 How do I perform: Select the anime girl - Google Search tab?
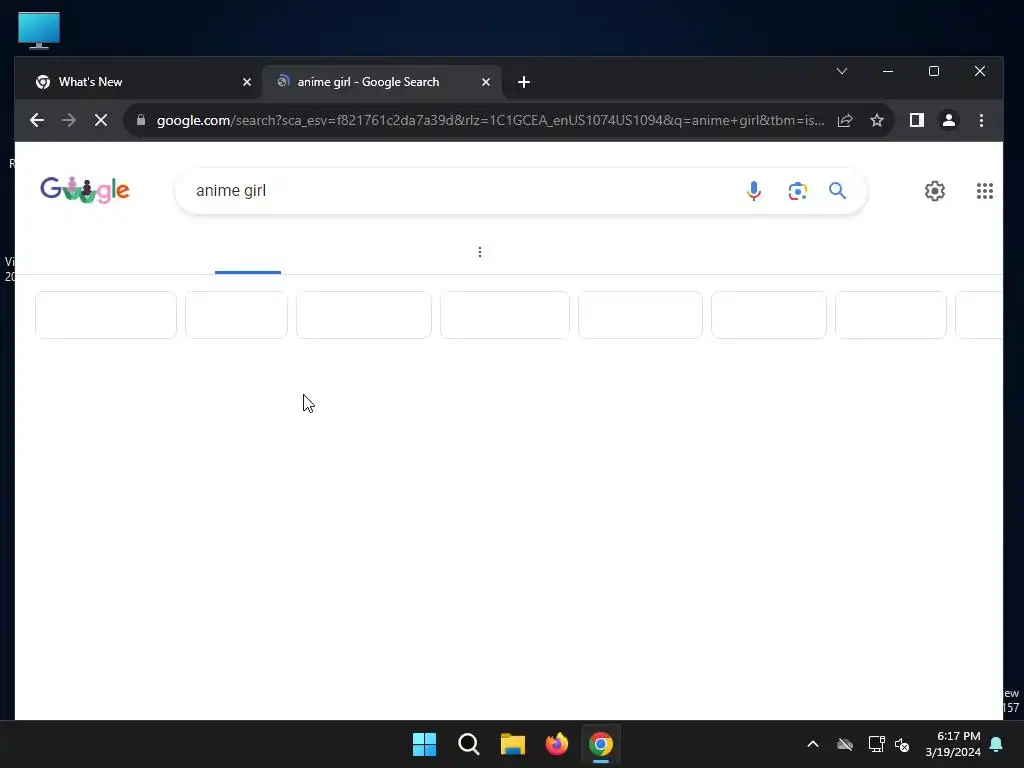pos(381,82)
